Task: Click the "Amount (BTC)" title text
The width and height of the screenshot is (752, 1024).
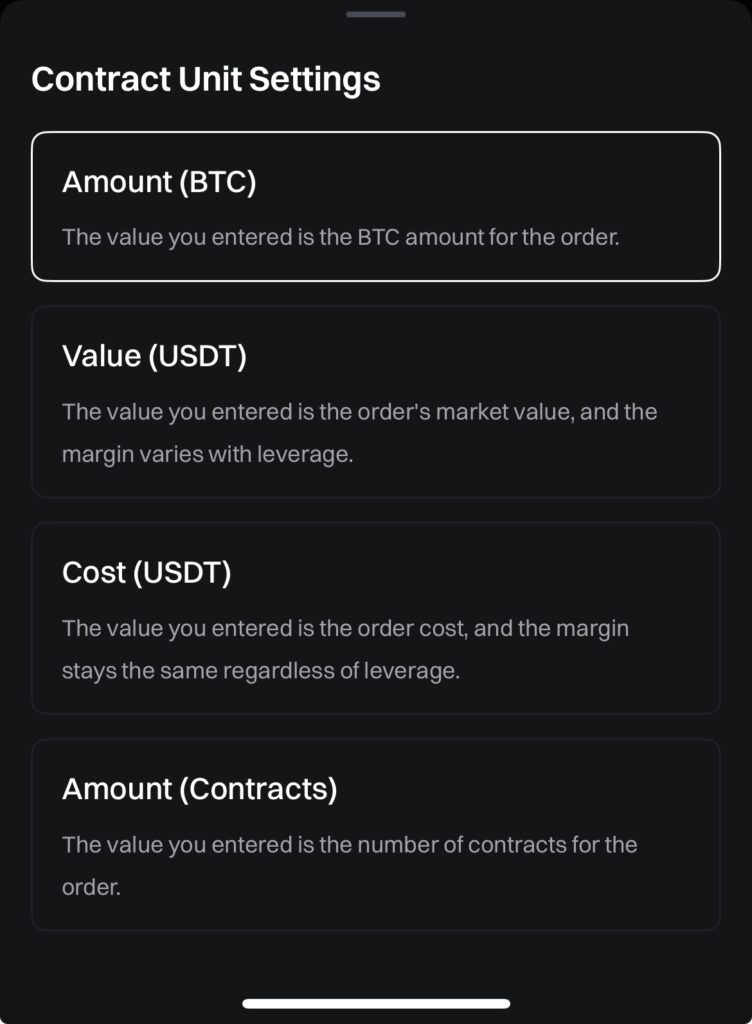Action: [x=159, y=182]
